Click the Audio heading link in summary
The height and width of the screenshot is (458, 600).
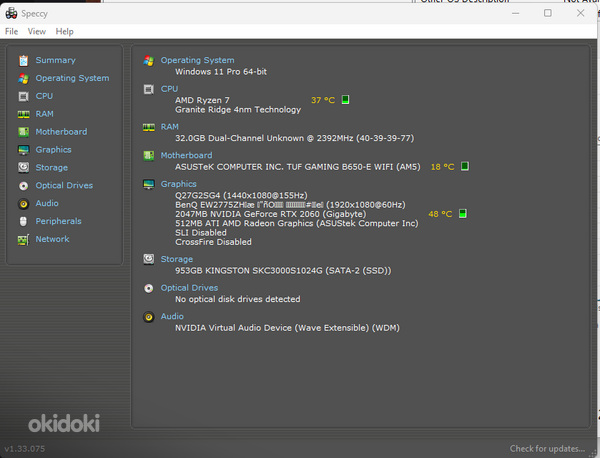click(172, 316)
